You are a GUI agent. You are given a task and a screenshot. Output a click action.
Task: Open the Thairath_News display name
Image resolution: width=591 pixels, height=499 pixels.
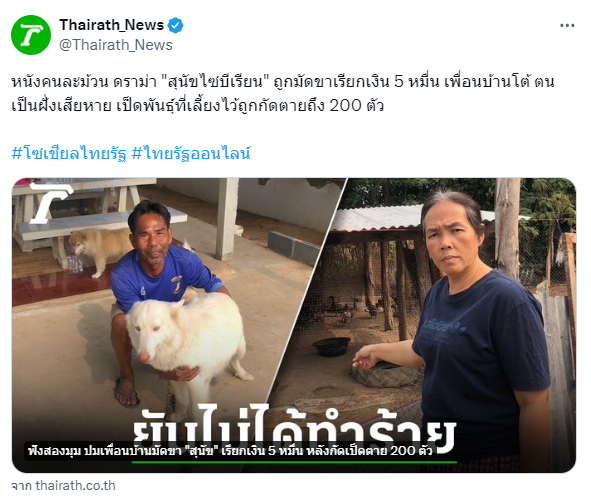[112, 25]
